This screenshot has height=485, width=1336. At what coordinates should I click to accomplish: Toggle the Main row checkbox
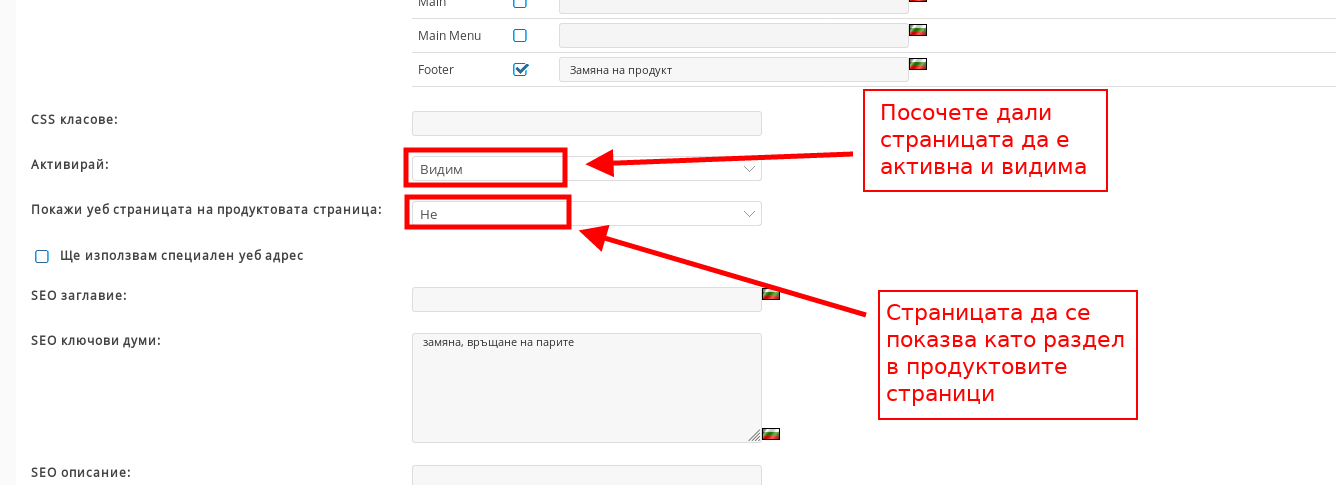[520, 4]
